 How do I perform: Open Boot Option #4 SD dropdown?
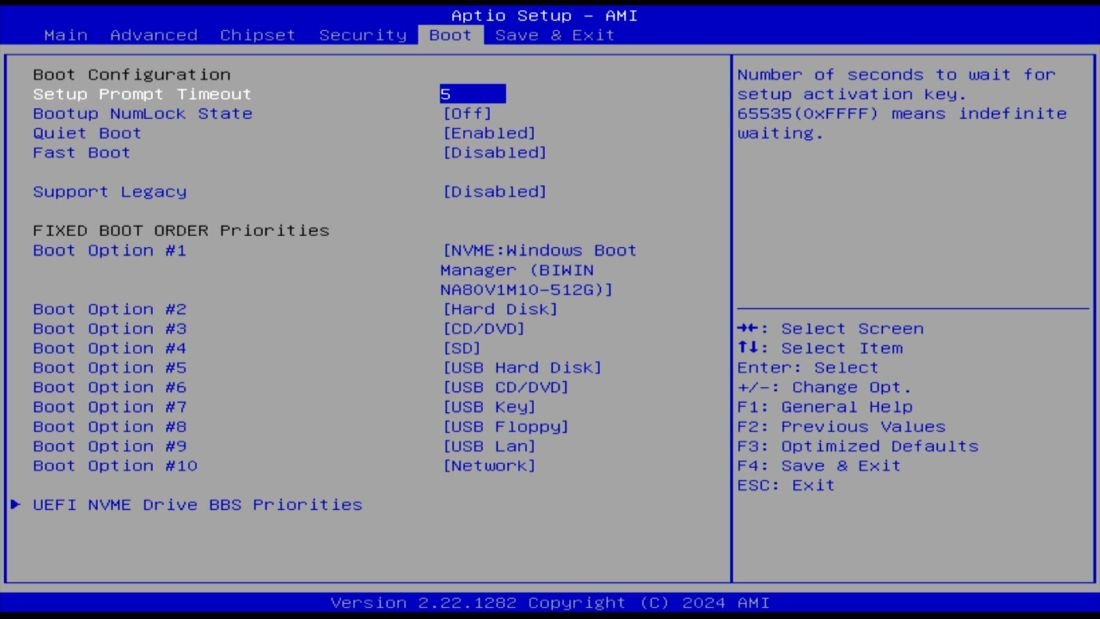click(x=462, y=349)
